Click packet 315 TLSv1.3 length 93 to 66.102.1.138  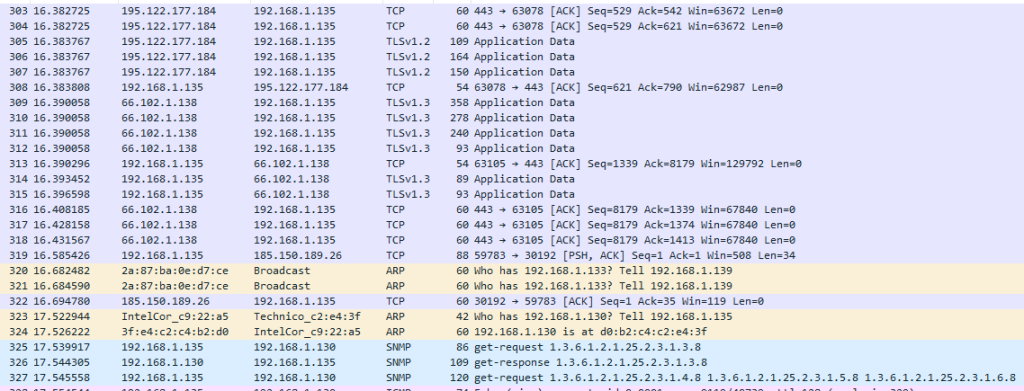point(512,195)
